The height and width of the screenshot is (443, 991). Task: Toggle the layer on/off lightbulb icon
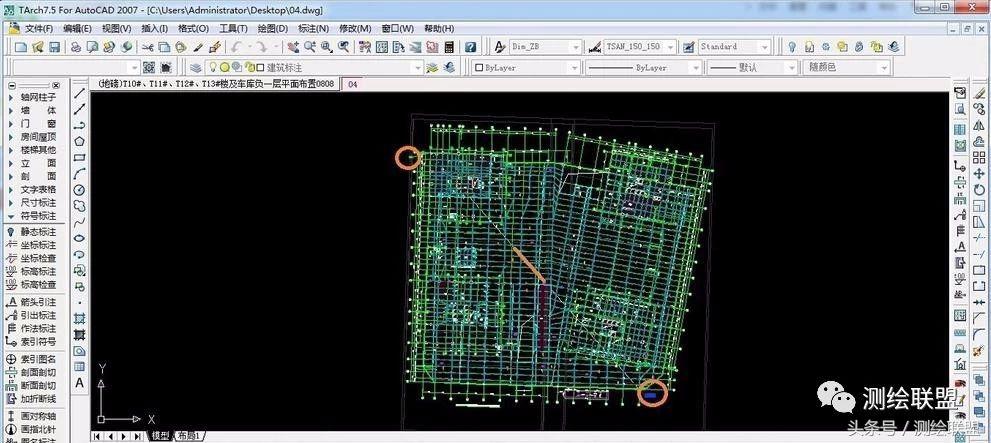[213, 68]
